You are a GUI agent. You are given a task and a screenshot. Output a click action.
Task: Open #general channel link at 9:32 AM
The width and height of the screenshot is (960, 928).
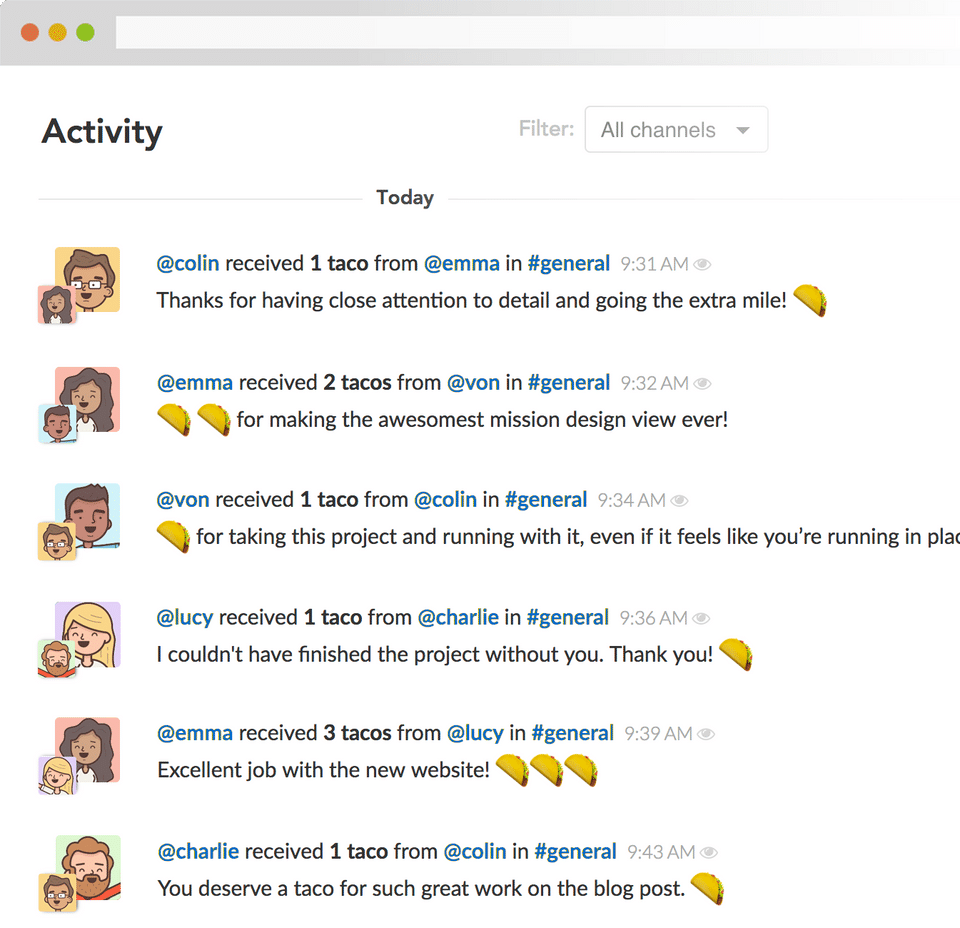[569, 383]
